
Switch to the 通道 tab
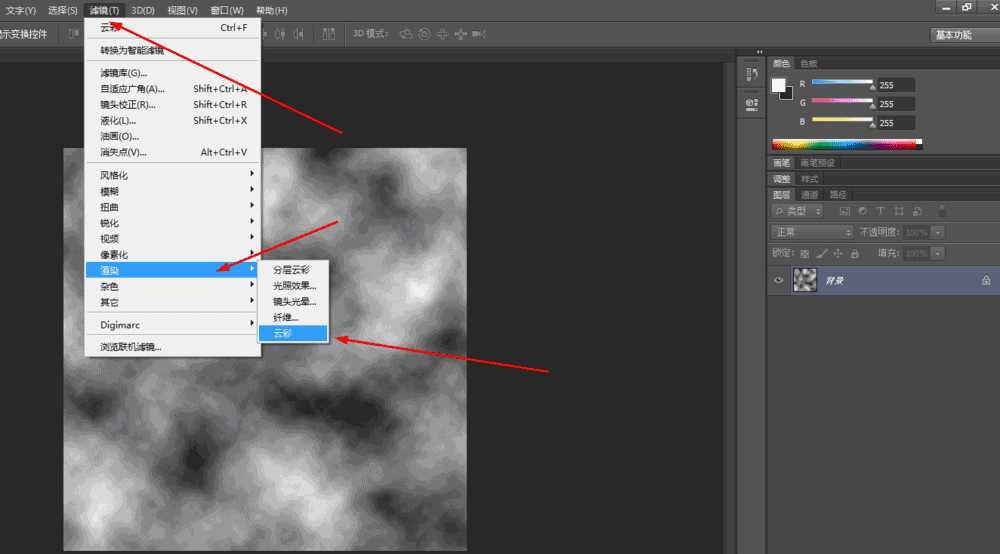click(810, 195)
